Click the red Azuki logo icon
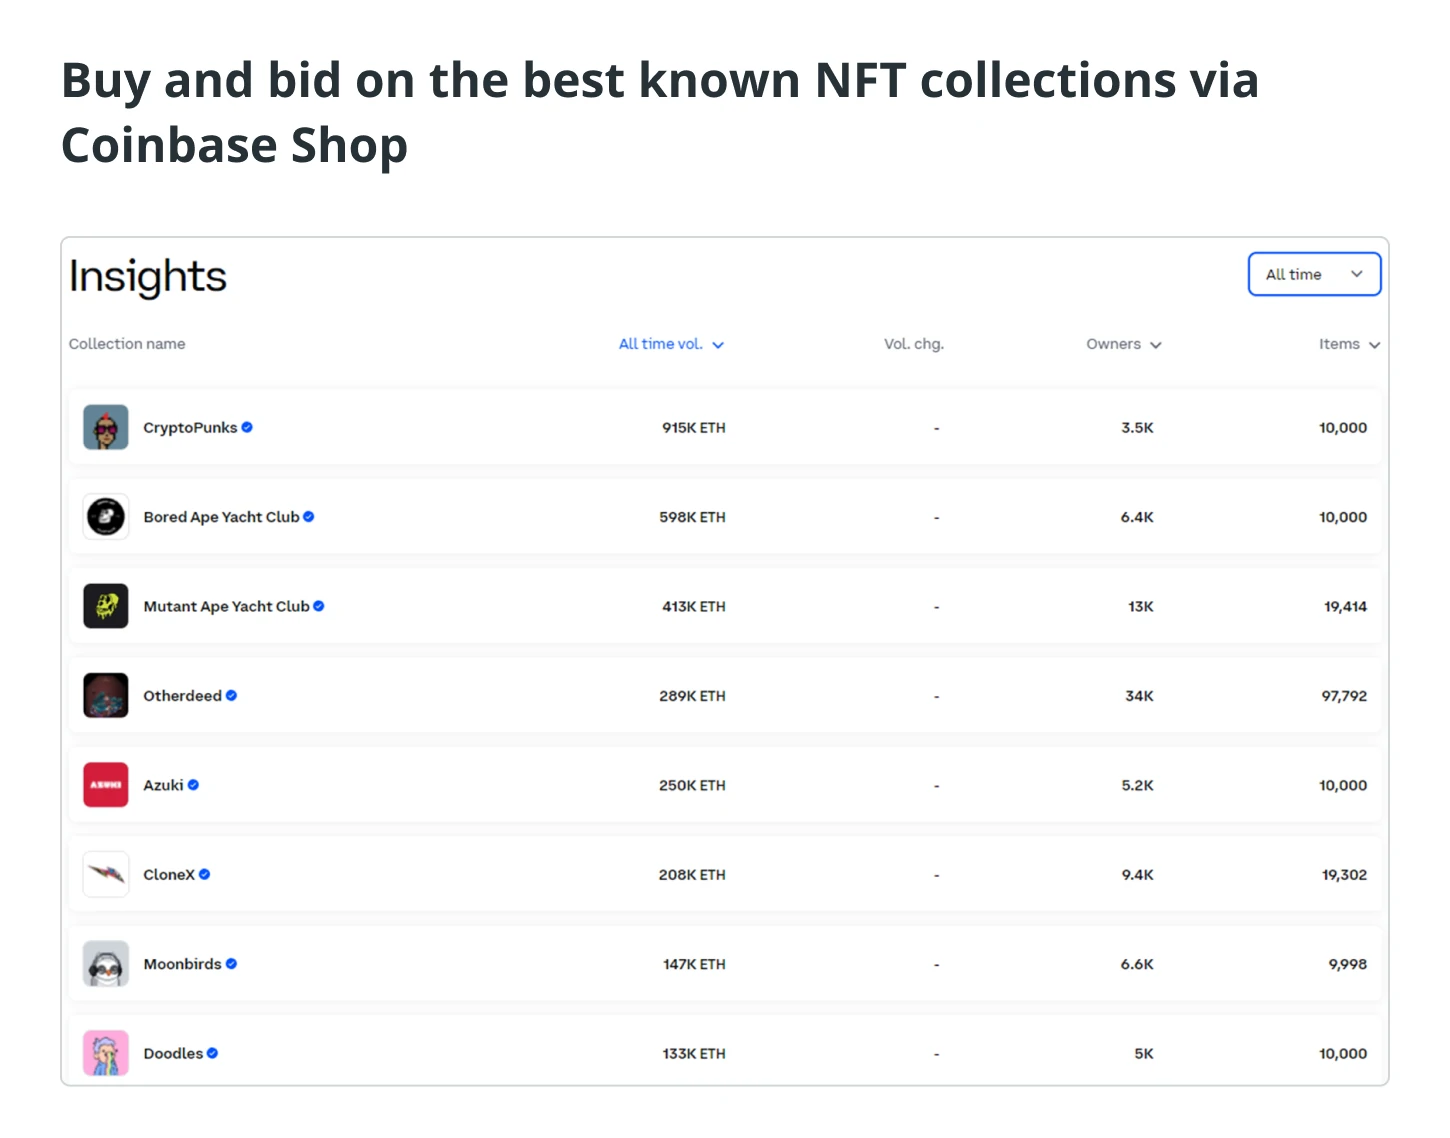The width and height of the screenshot is (1450, 1138). tap(106, 785)
